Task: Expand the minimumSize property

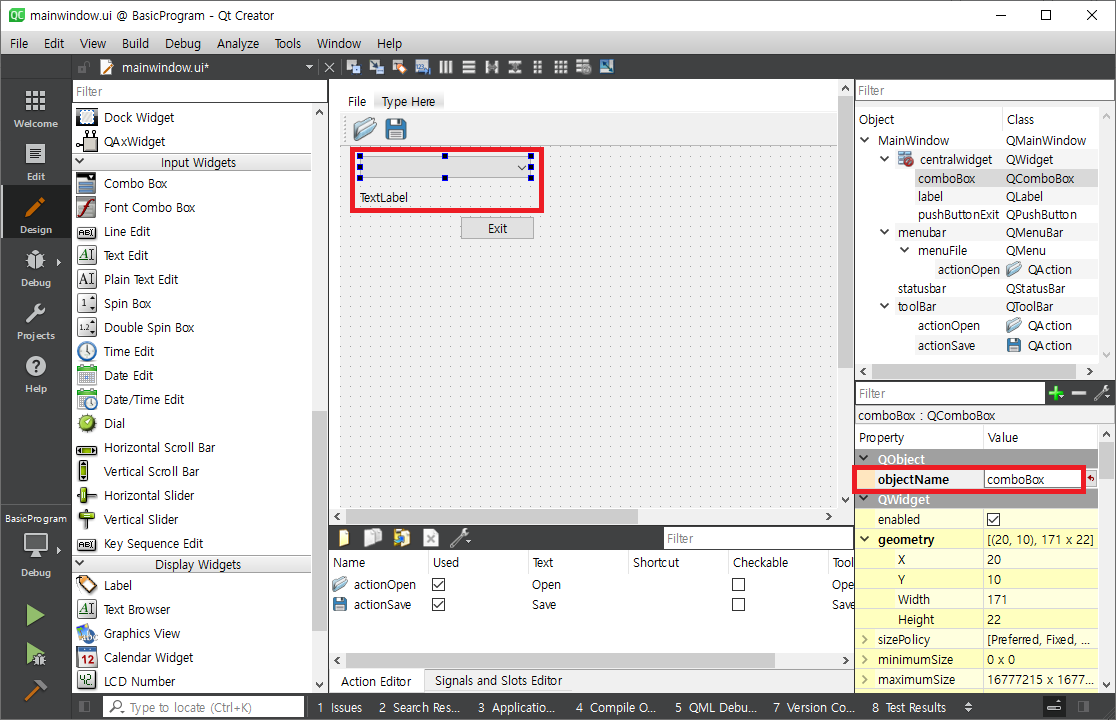Action: [865, 659]
